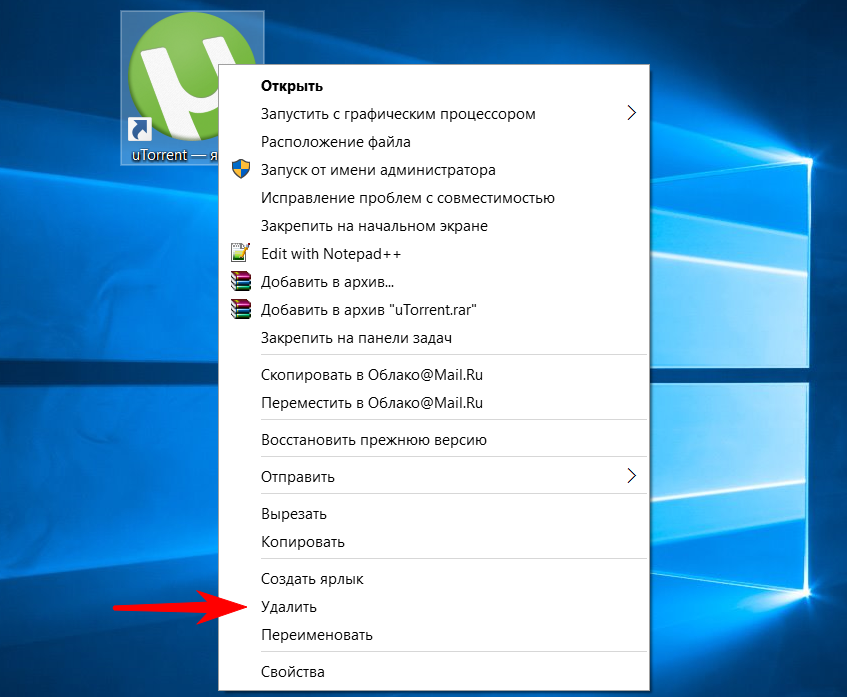Select 'Открыть' from context menu

291,86
